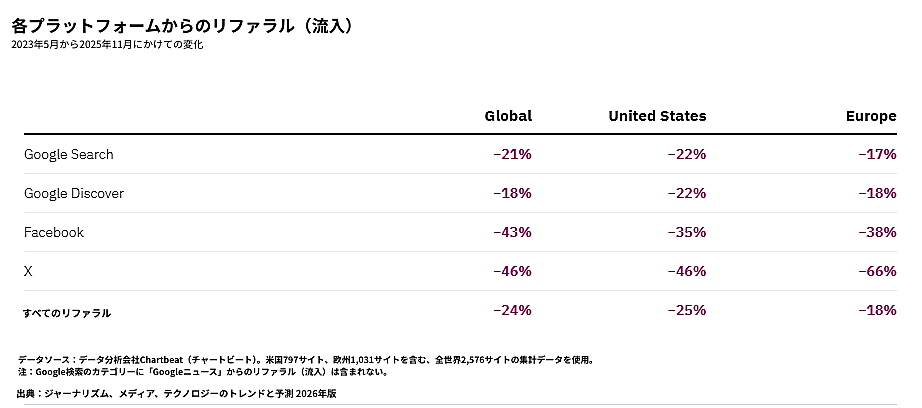Click the Europe column header

870,116
